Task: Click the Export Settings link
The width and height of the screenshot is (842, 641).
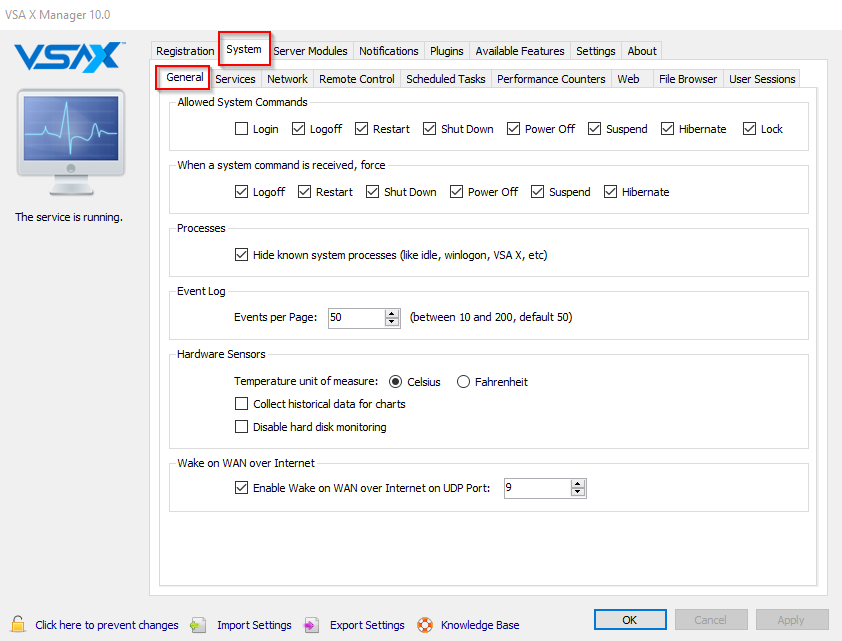Action: click(367, 625)
